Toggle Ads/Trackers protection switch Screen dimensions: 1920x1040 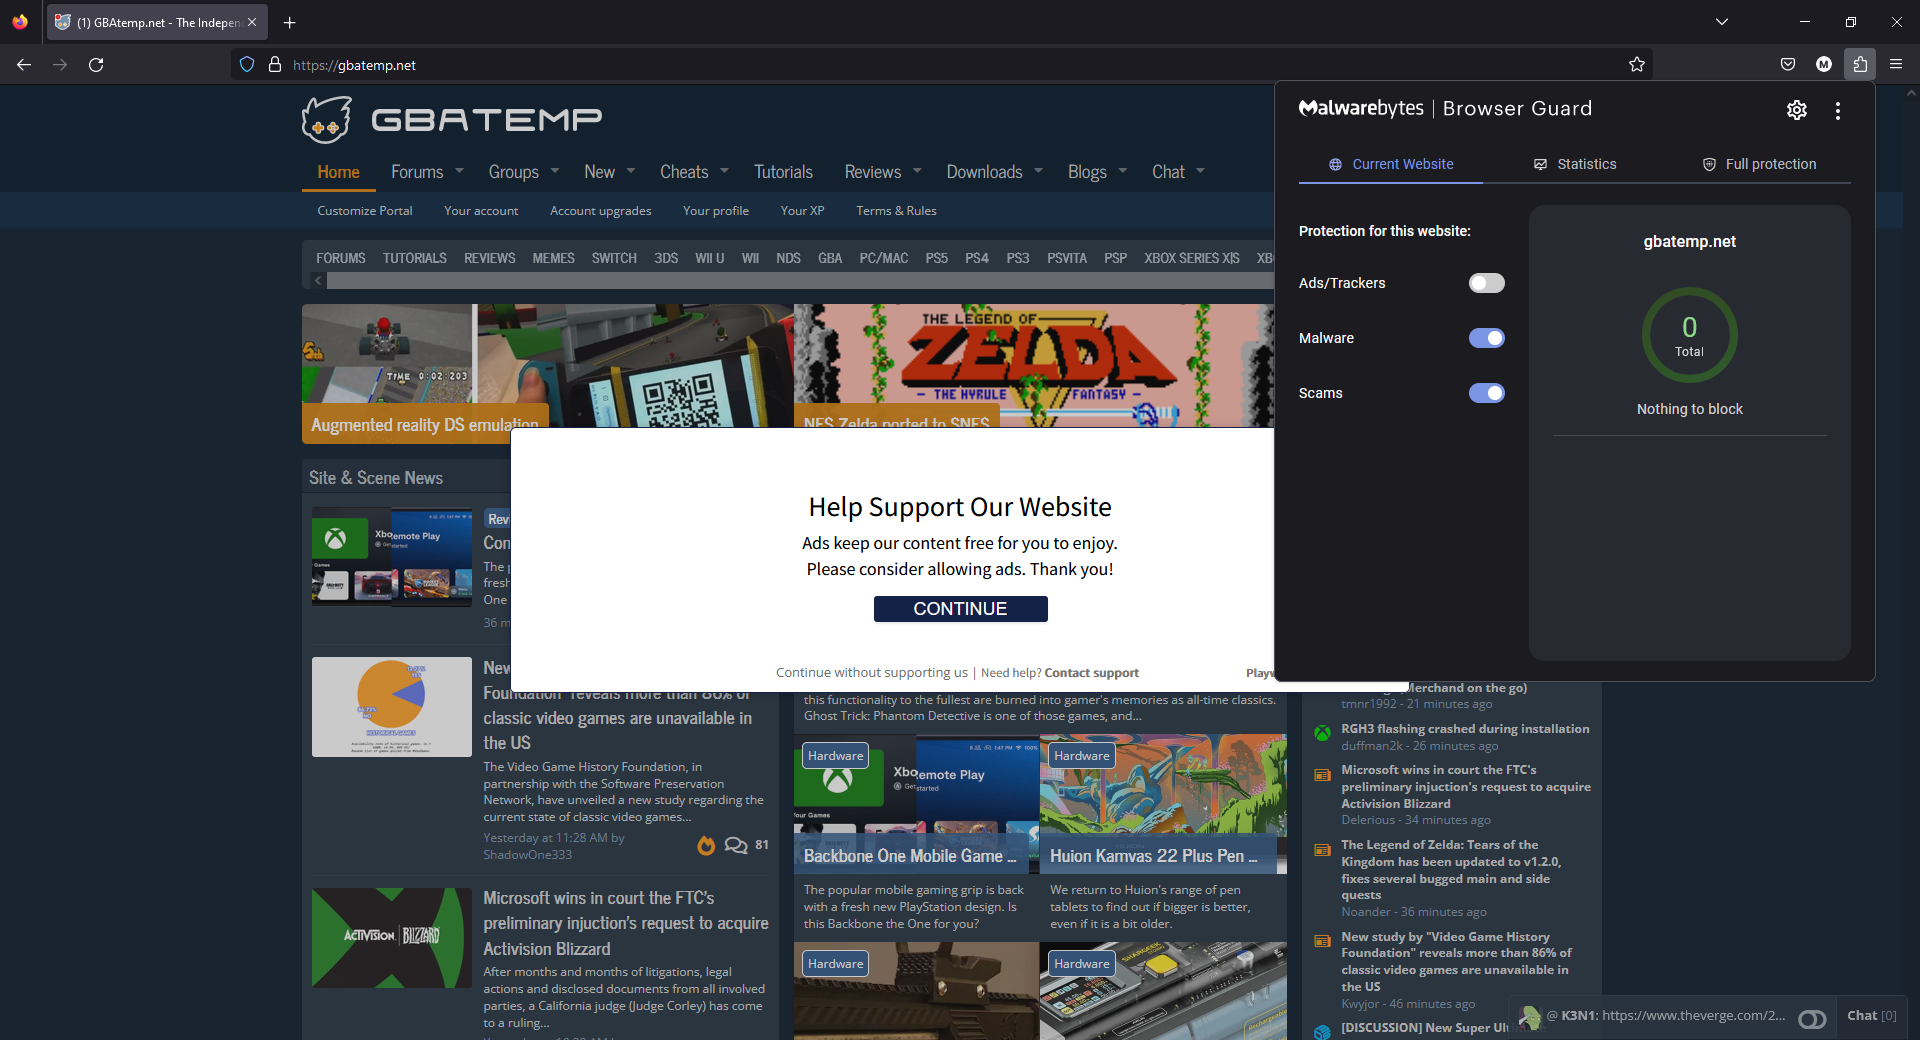[1486, 283]
